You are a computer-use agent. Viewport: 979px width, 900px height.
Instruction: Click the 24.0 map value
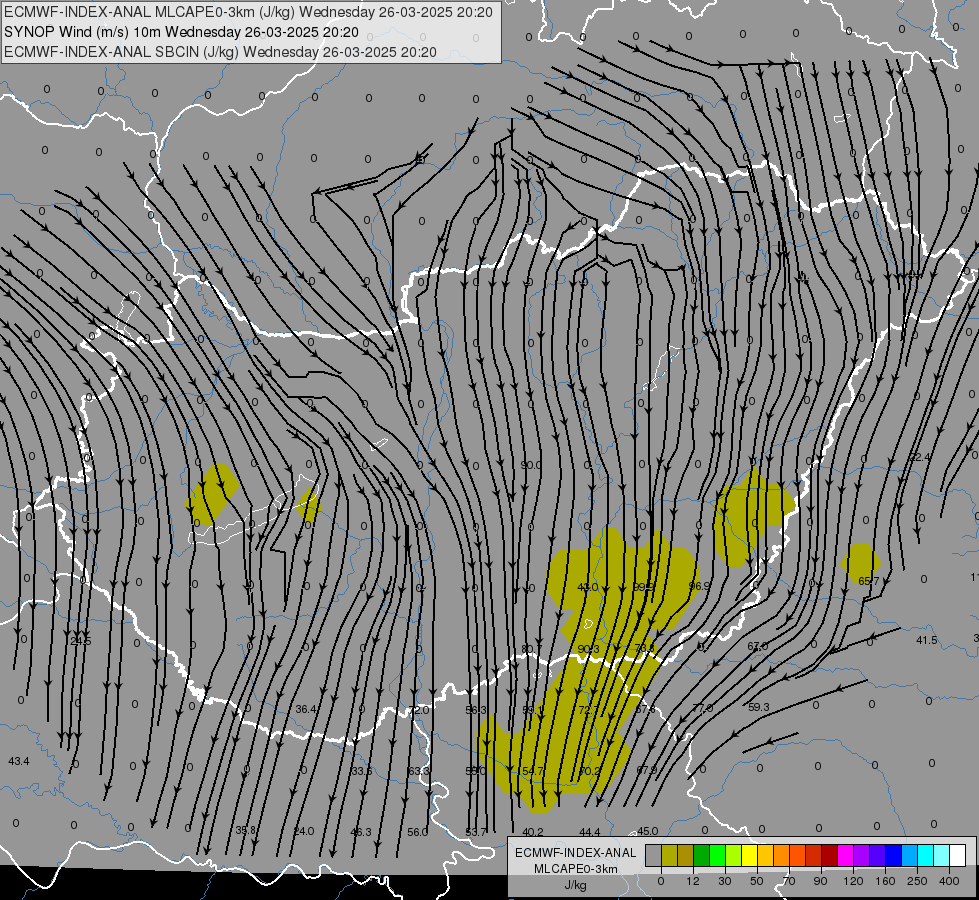304,831
